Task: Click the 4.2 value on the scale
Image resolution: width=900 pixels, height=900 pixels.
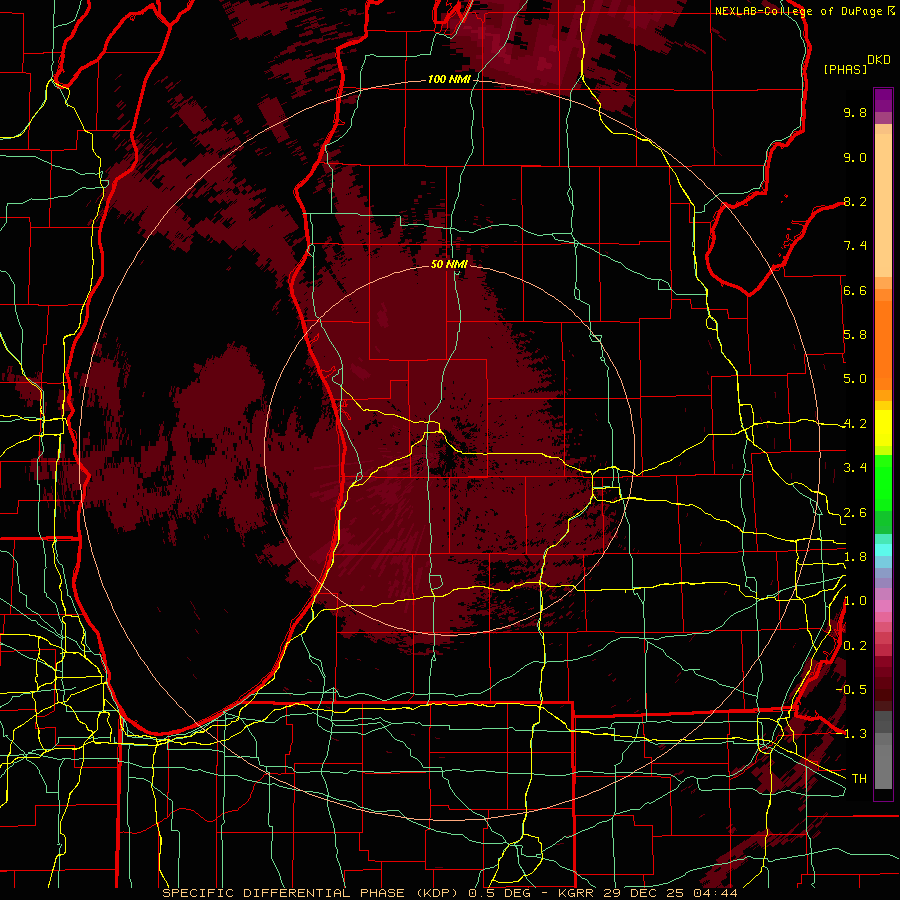Action: pos(855,424)
